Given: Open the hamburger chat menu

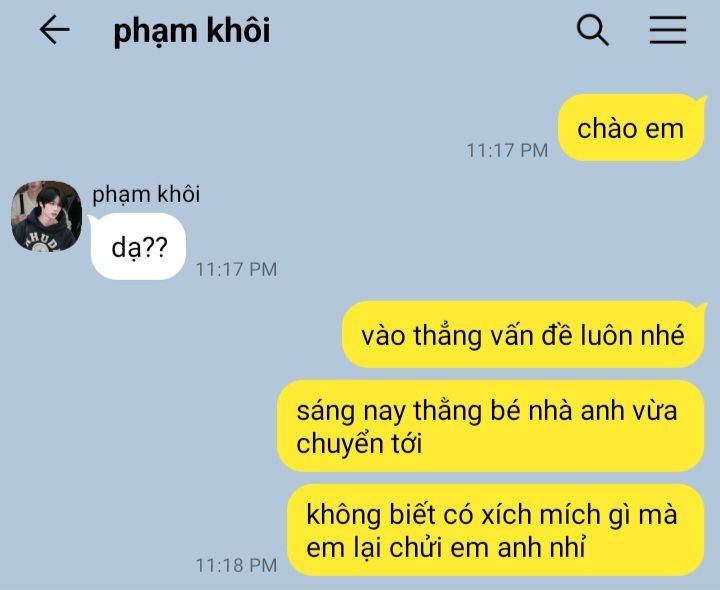Looking at the screenshot, I should pyautogui.click(x=668, y=30).
